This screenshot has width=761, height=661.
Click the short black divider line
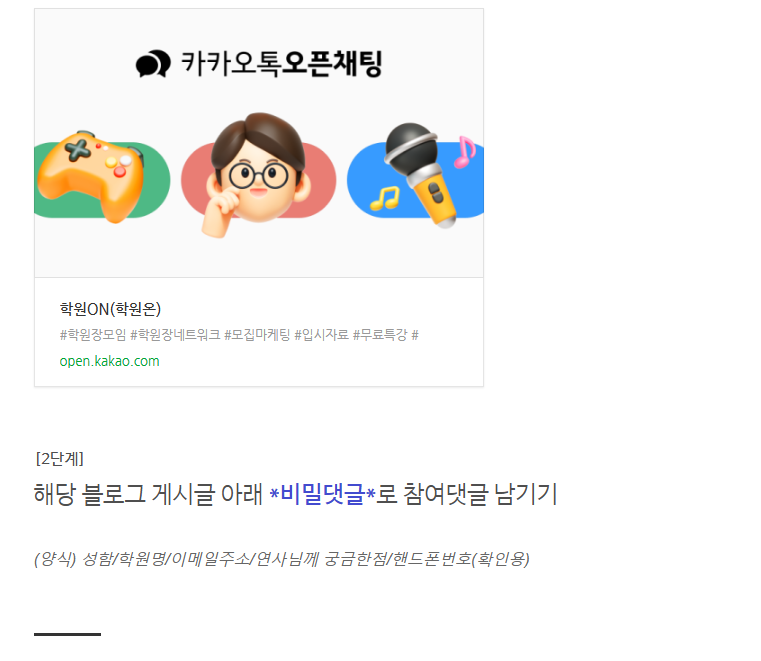coord(67,634)
